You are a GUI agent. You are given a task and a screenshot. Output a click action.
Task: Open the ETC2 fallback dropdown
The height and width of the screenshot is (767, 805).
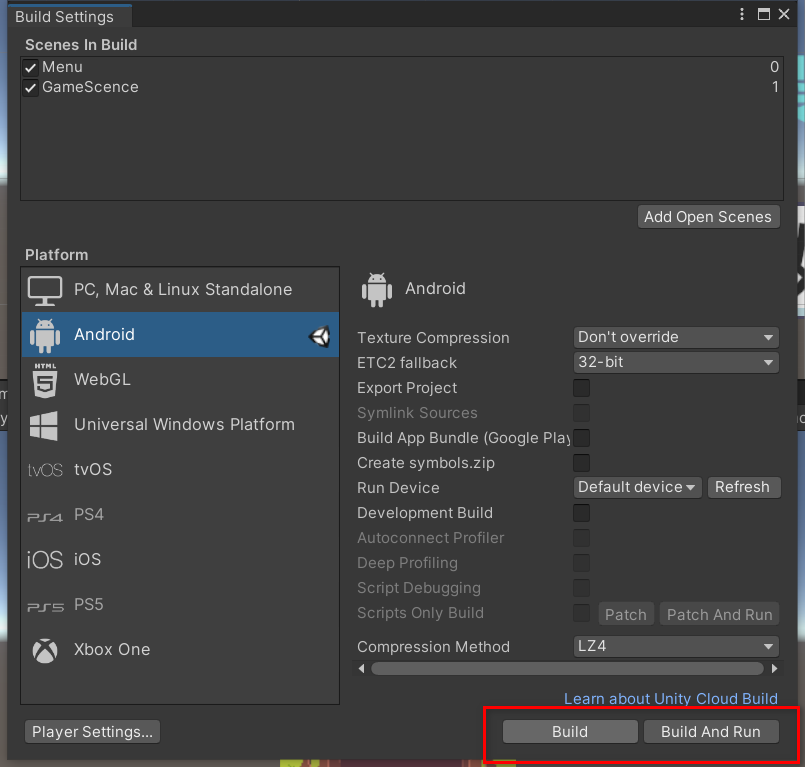point(676,362)
